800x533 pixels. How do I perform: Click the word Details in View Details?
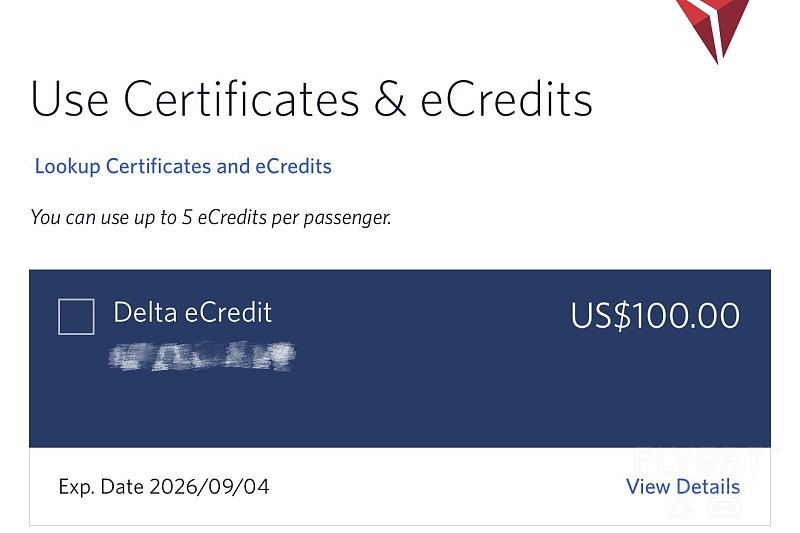coord(709,487)
